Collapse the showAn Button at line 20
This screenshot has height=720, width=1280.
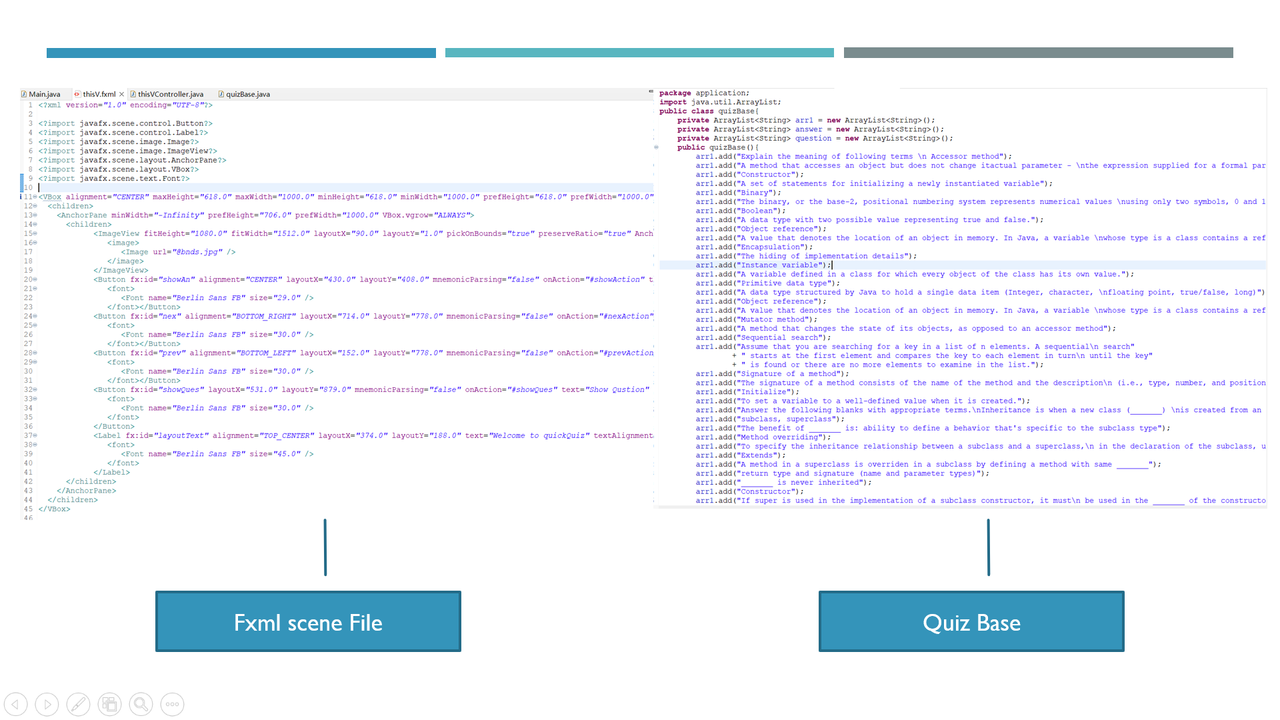pos(36,279)
